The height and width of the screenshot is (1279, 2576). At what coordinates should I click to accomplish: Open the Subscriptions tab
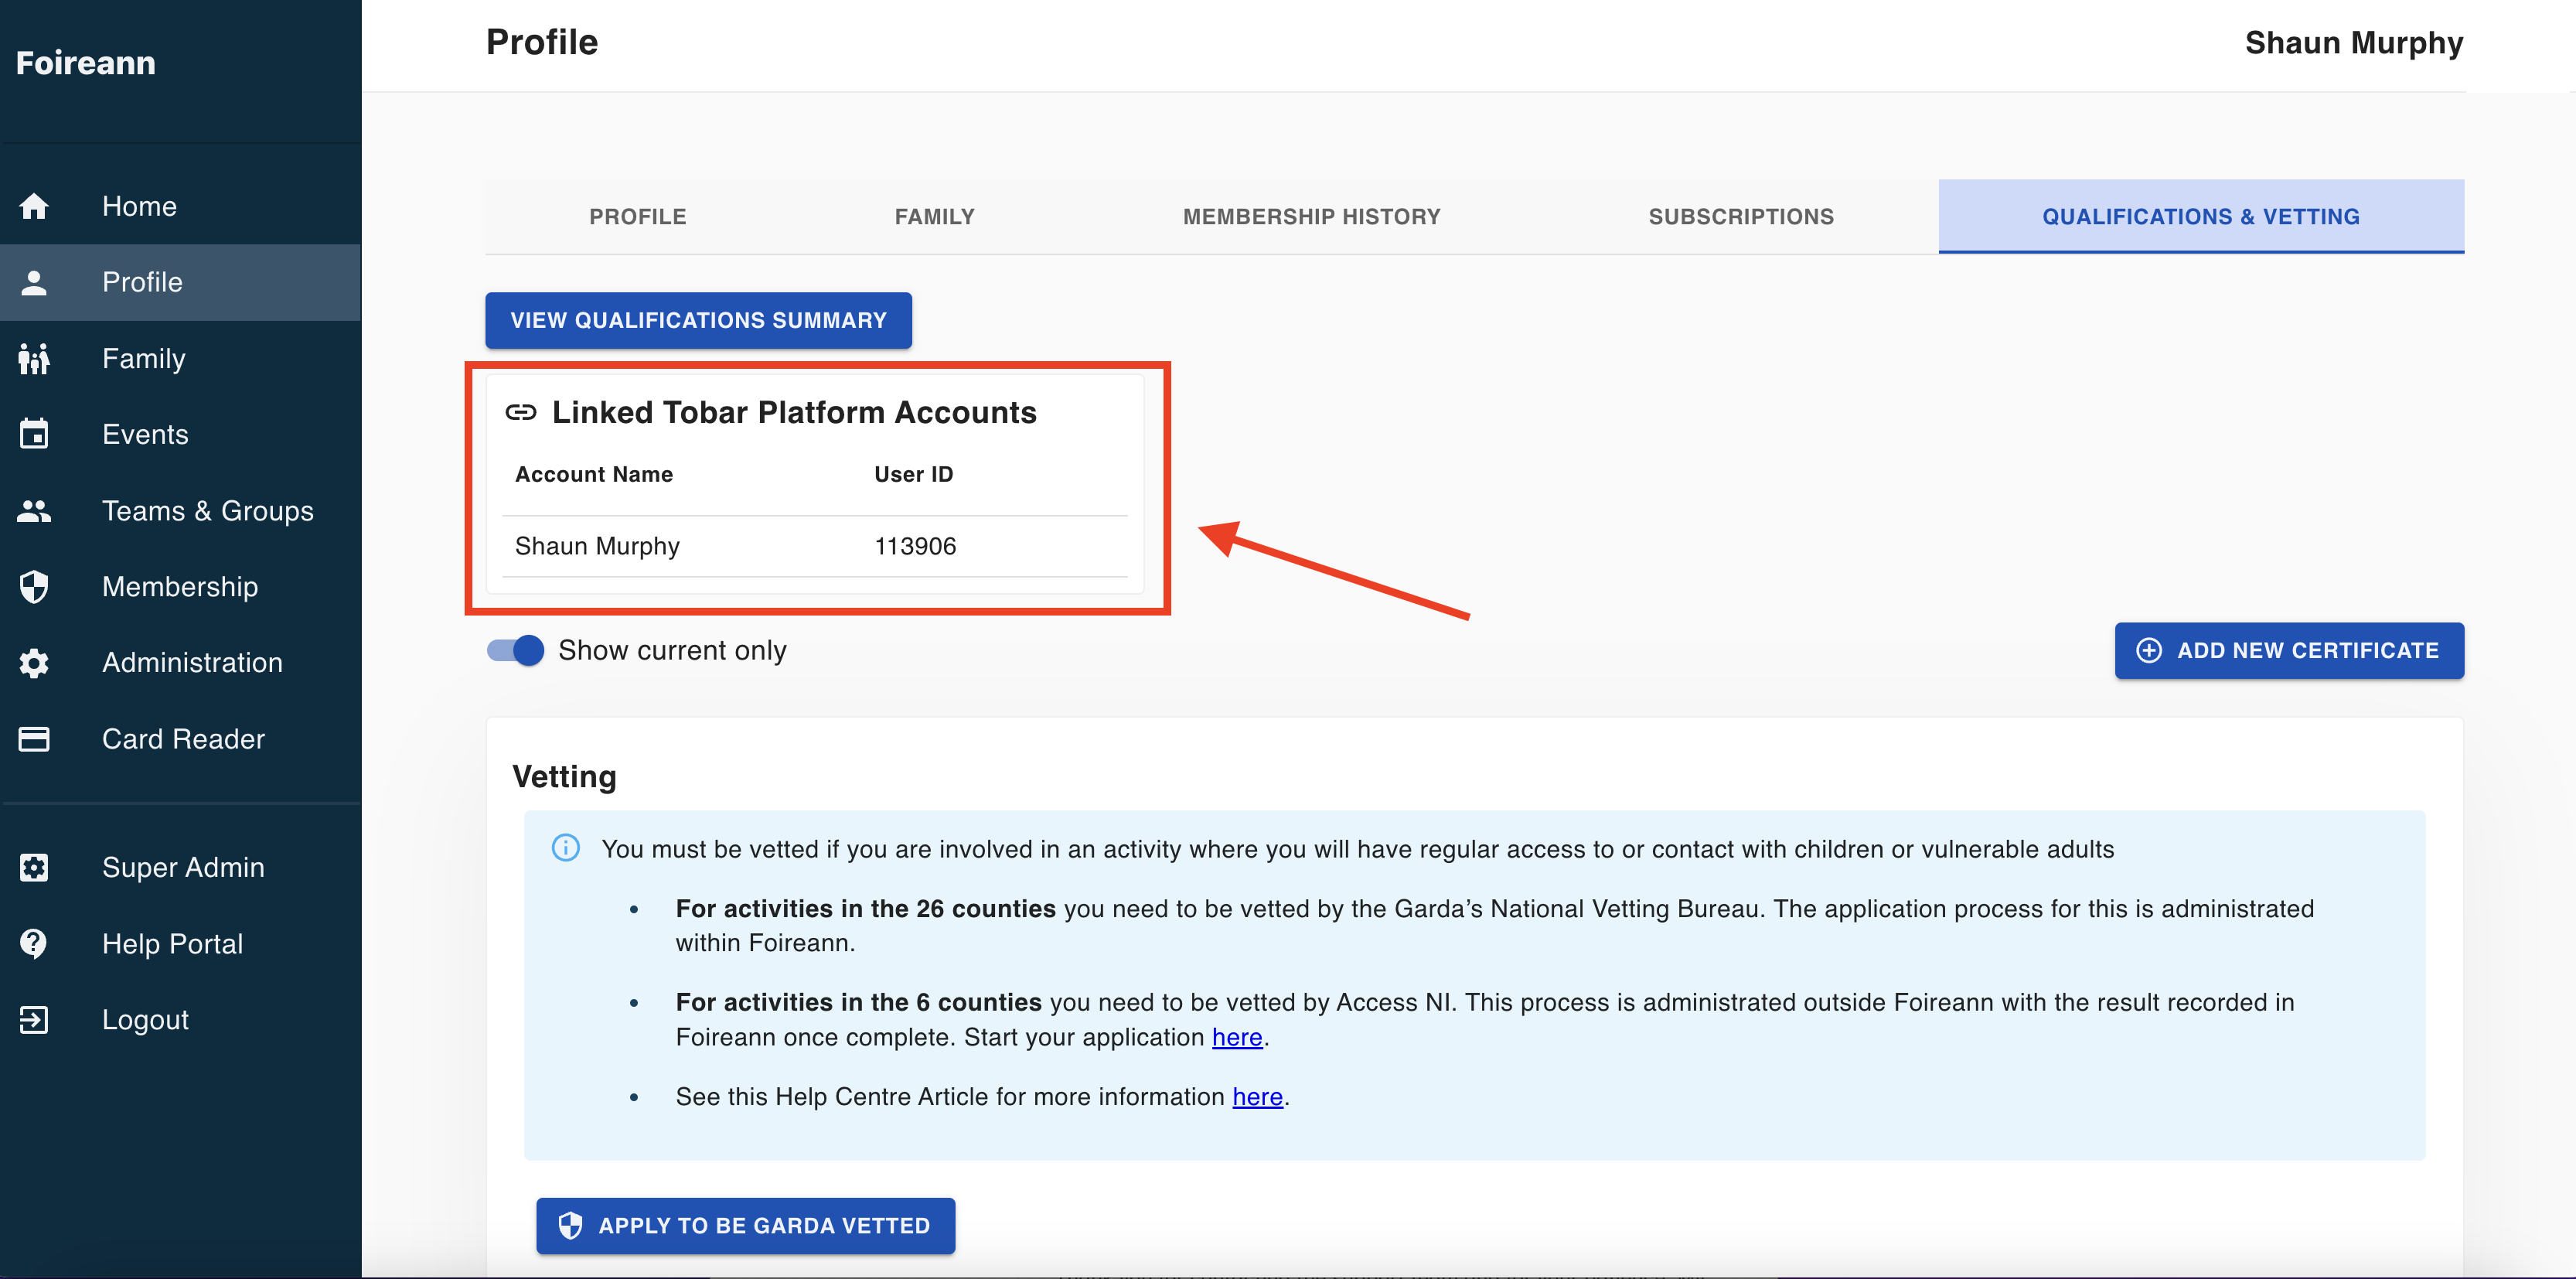1740,217
